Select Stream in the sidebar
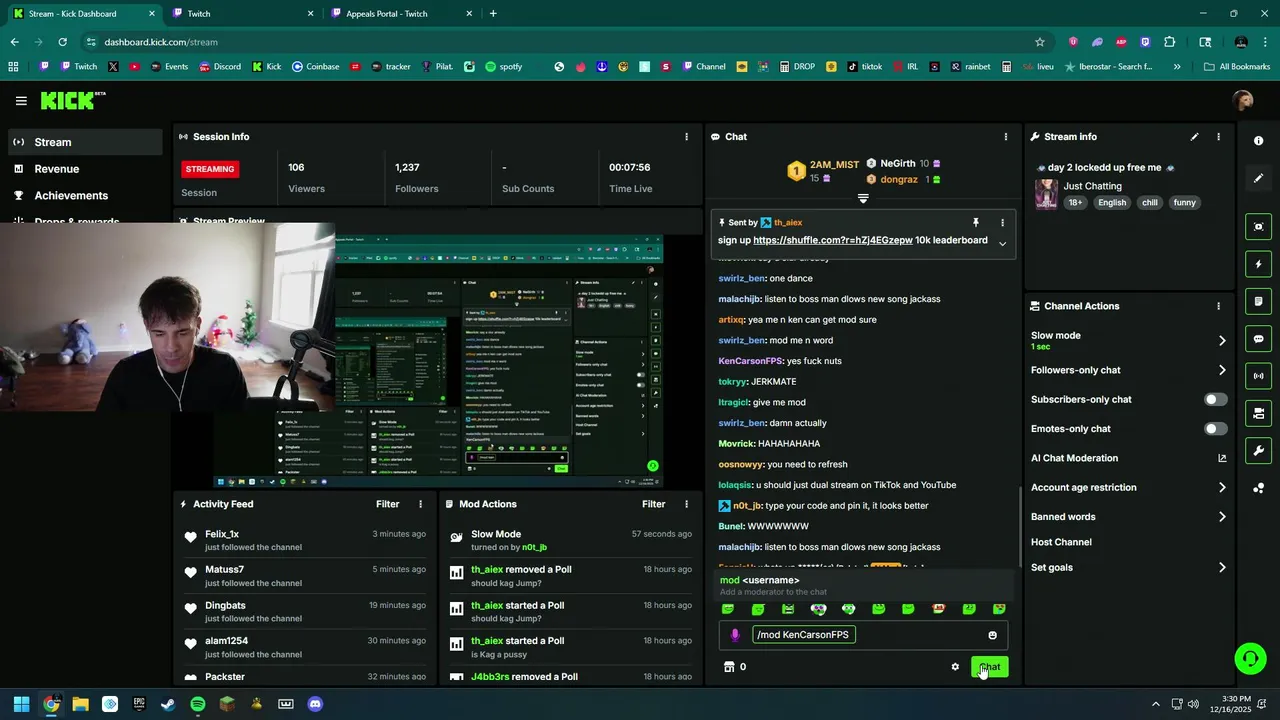The image size is (1280, 720). point(85,142)
